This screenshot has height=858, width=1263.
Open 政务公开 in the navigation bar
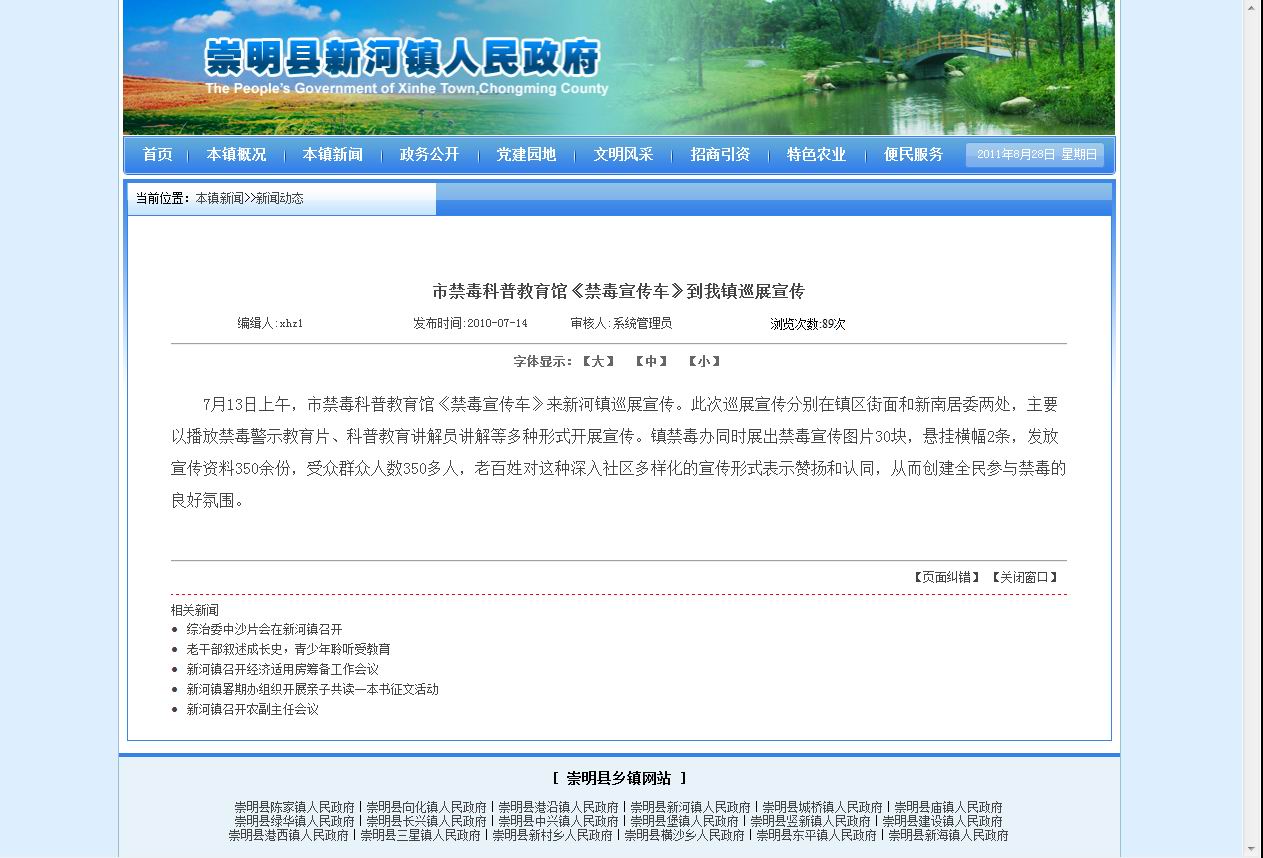429,155
